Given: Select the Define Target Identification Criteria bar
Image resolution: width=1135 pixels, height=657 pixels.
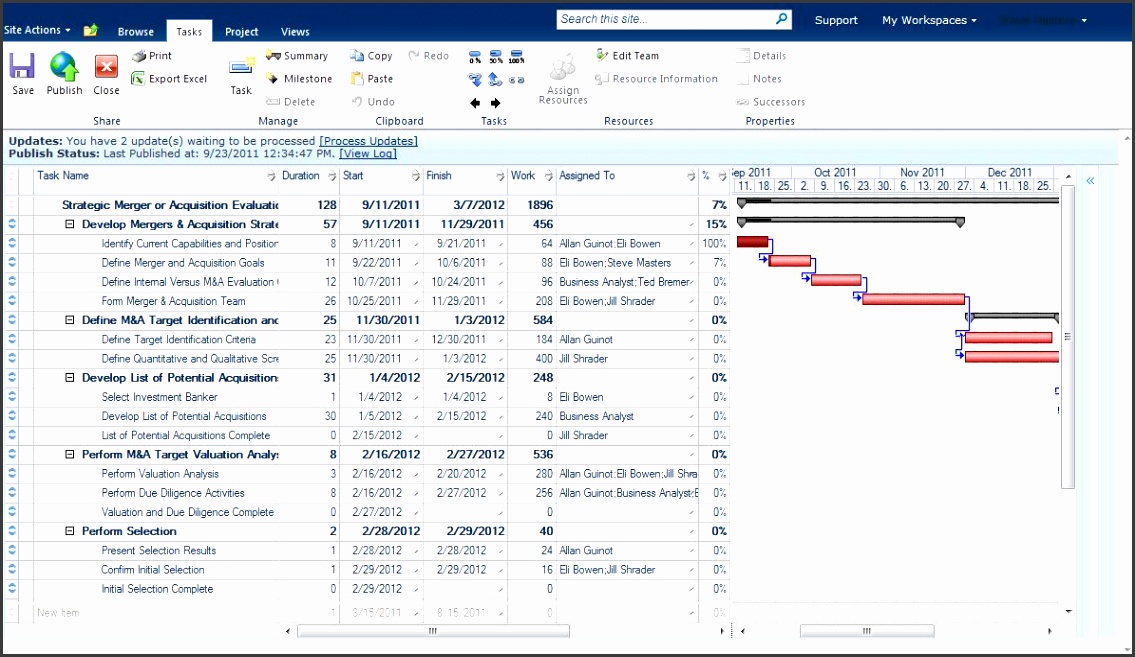Looking at the screenshot, I should [x=1008, y=337].
